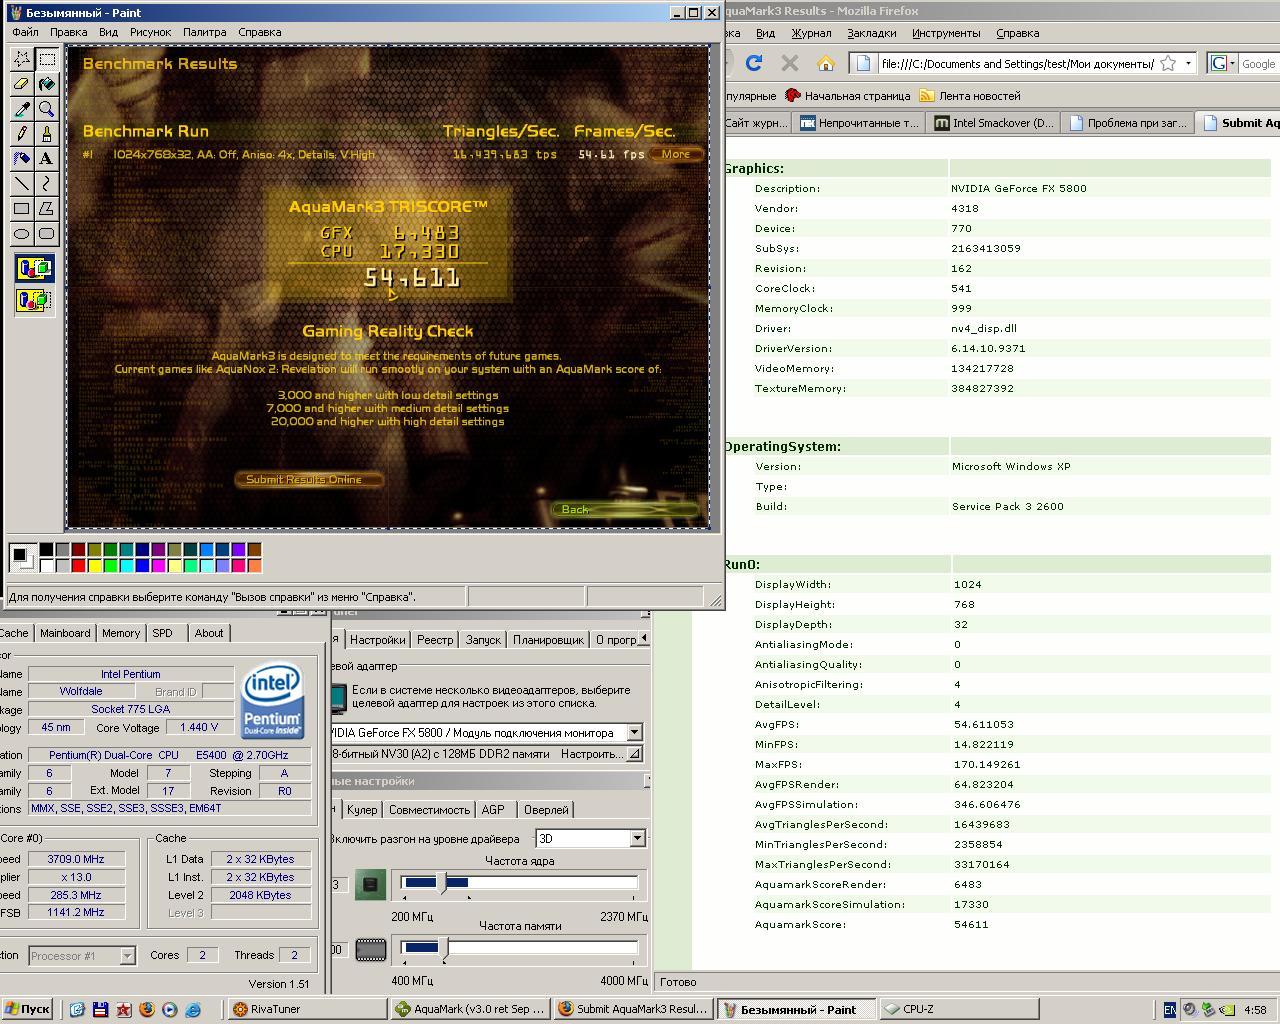Viewport: 1280px width, 1024px height.
Task: Select the Rounded Rectangle shape tool
Action: coord(46,234)
